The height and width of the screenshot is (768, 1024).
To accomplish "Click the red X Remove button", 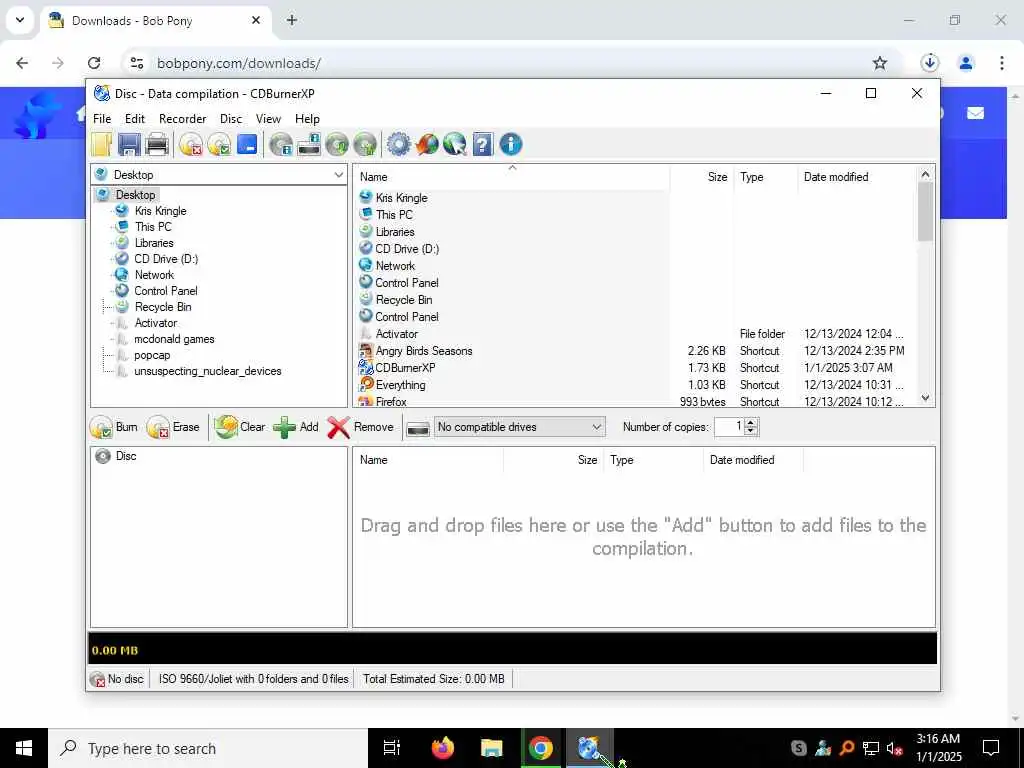I will click(360, 427).
